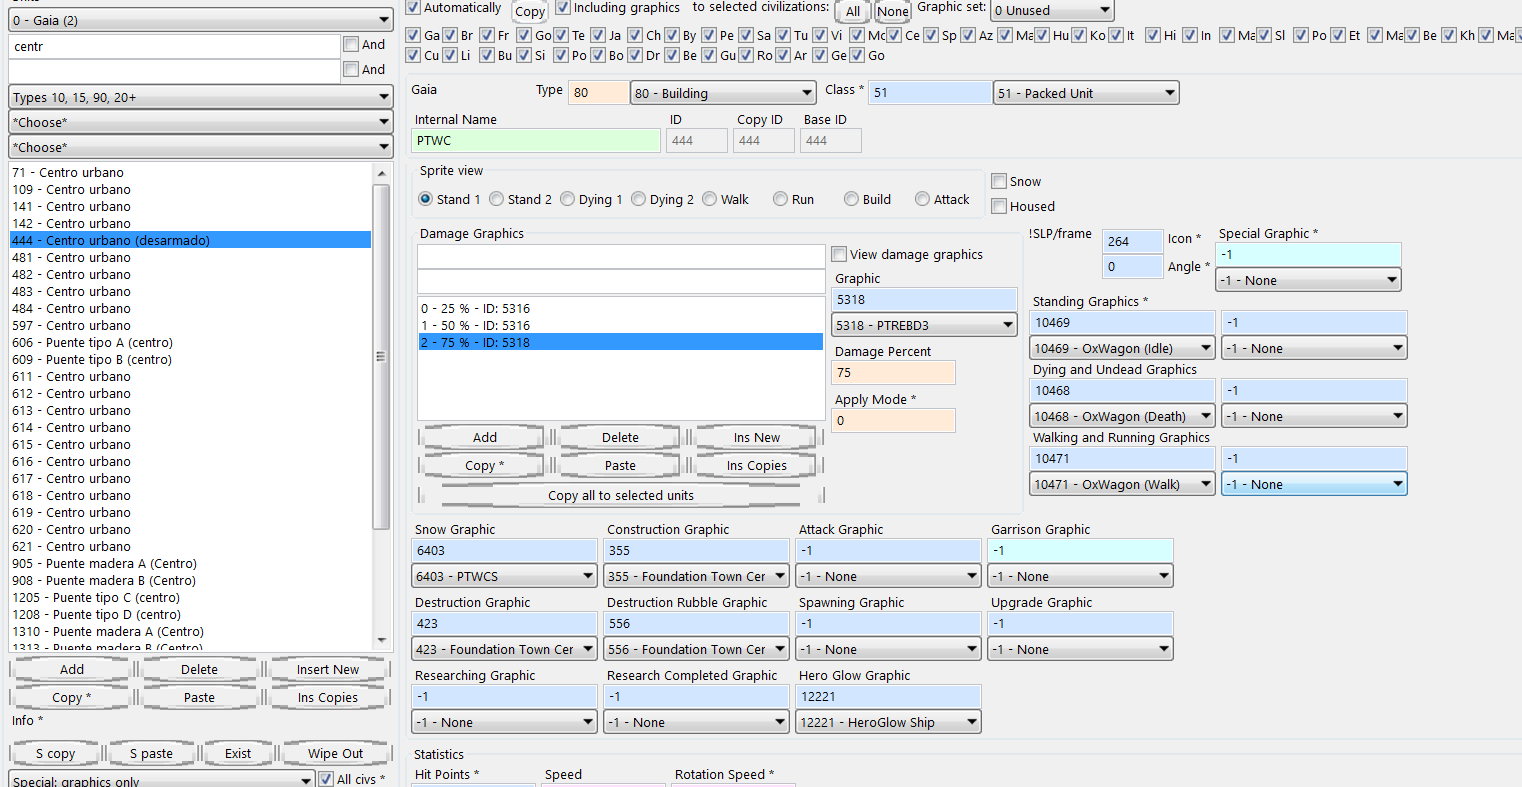This screenshot has width=1522, height=787.
Task: Check the Housed checkbox
Action: tap(999, 206)
